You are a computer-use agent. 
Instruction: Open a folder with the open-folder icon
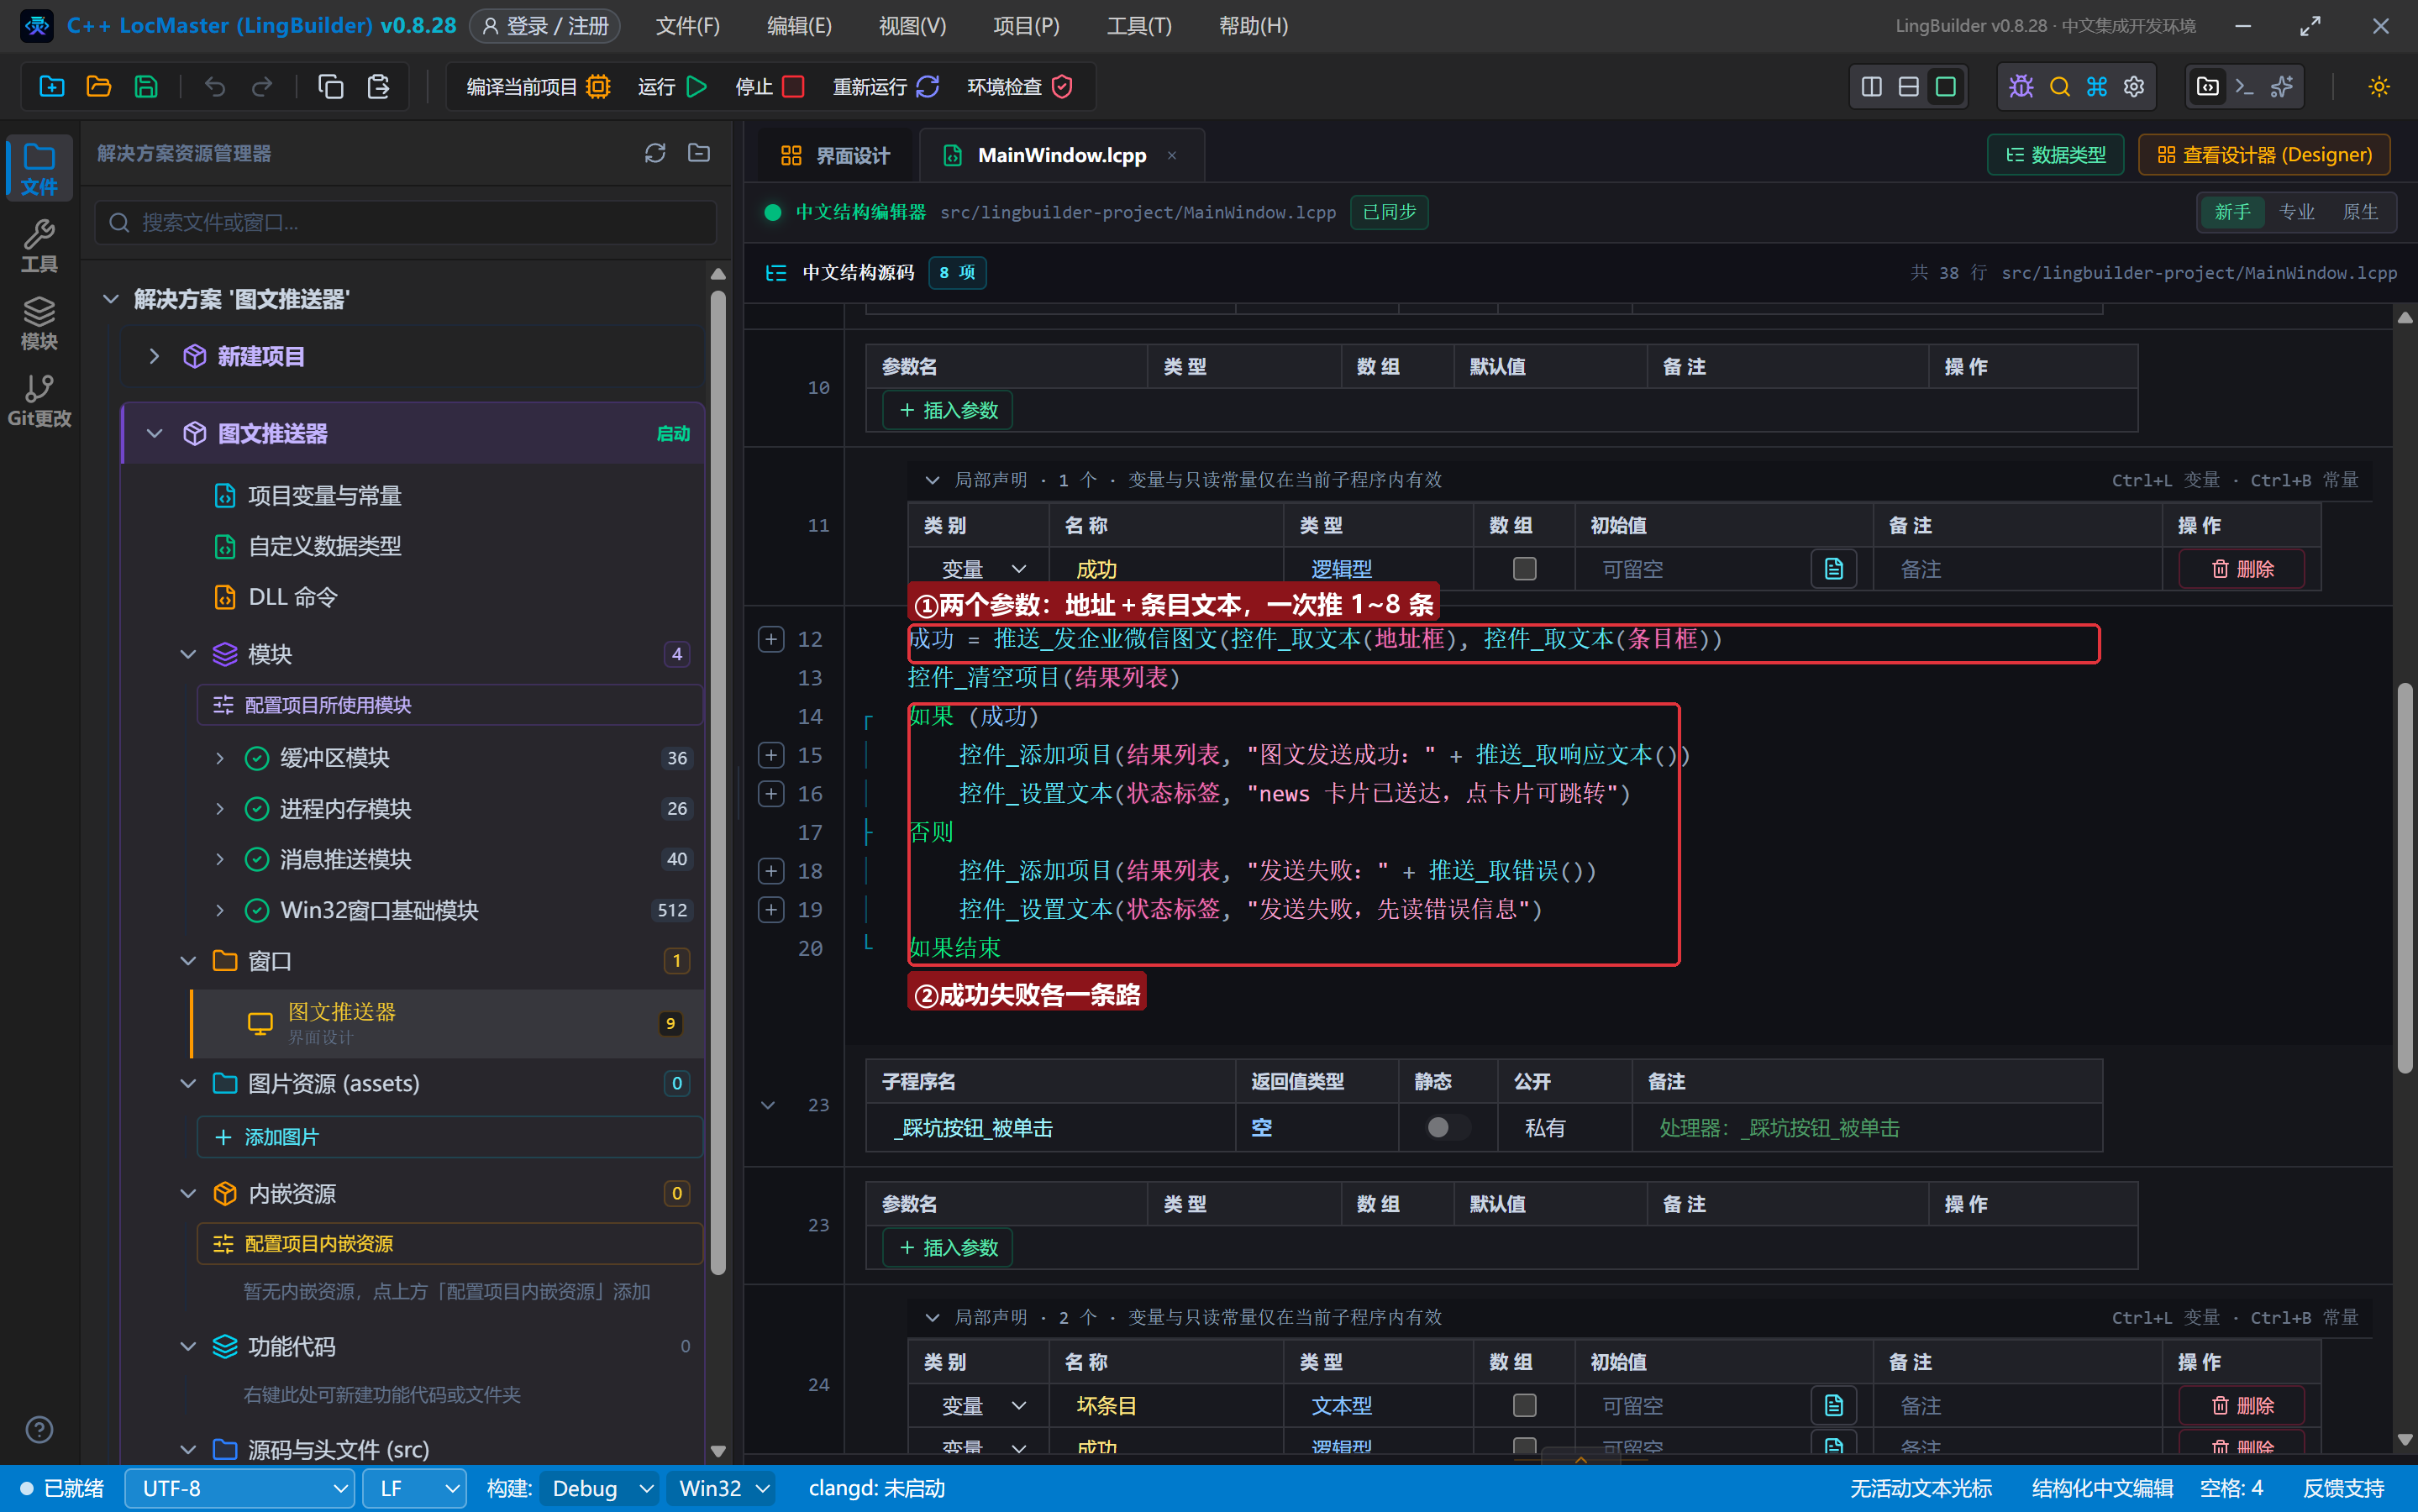click(99, 87)
